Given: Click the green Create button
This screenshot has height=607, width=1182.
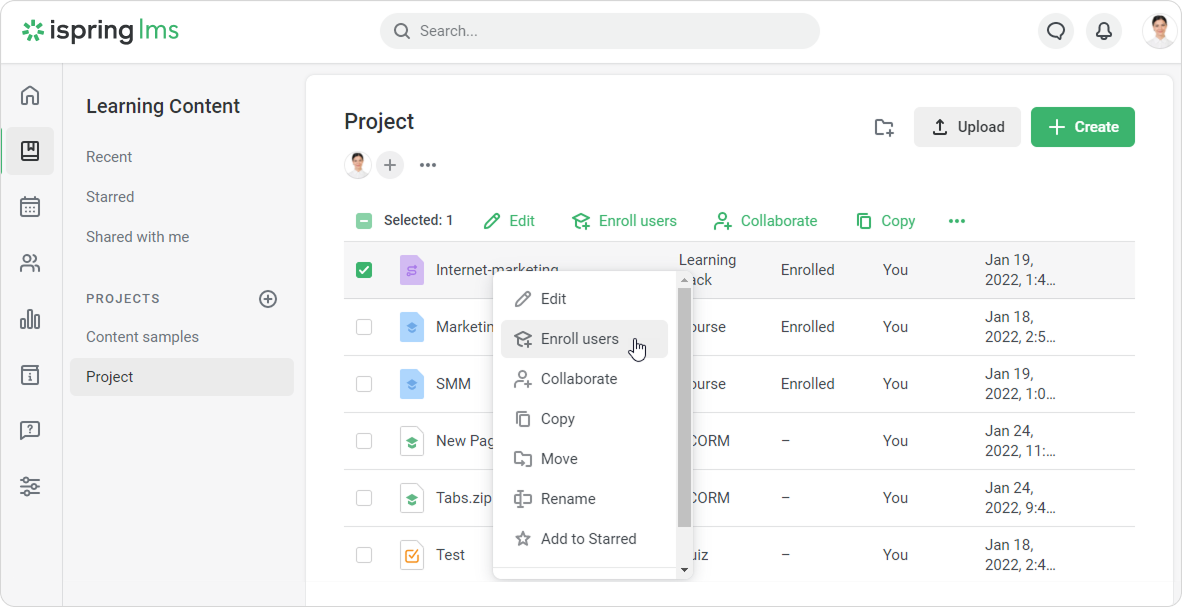Looking at the screenshot, I should point(1082,127).
